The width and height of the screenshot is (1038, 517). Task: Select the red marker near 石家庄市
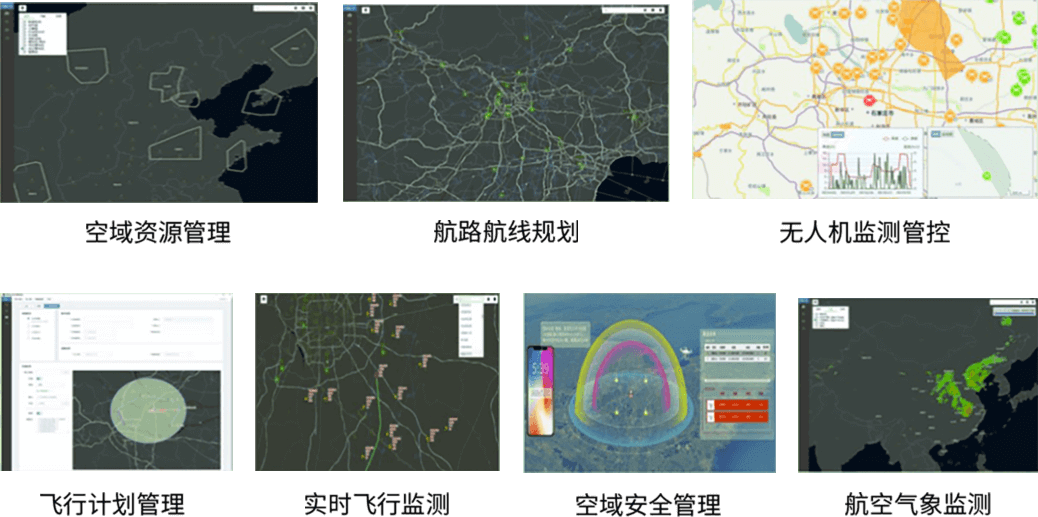tap(869, 100)
